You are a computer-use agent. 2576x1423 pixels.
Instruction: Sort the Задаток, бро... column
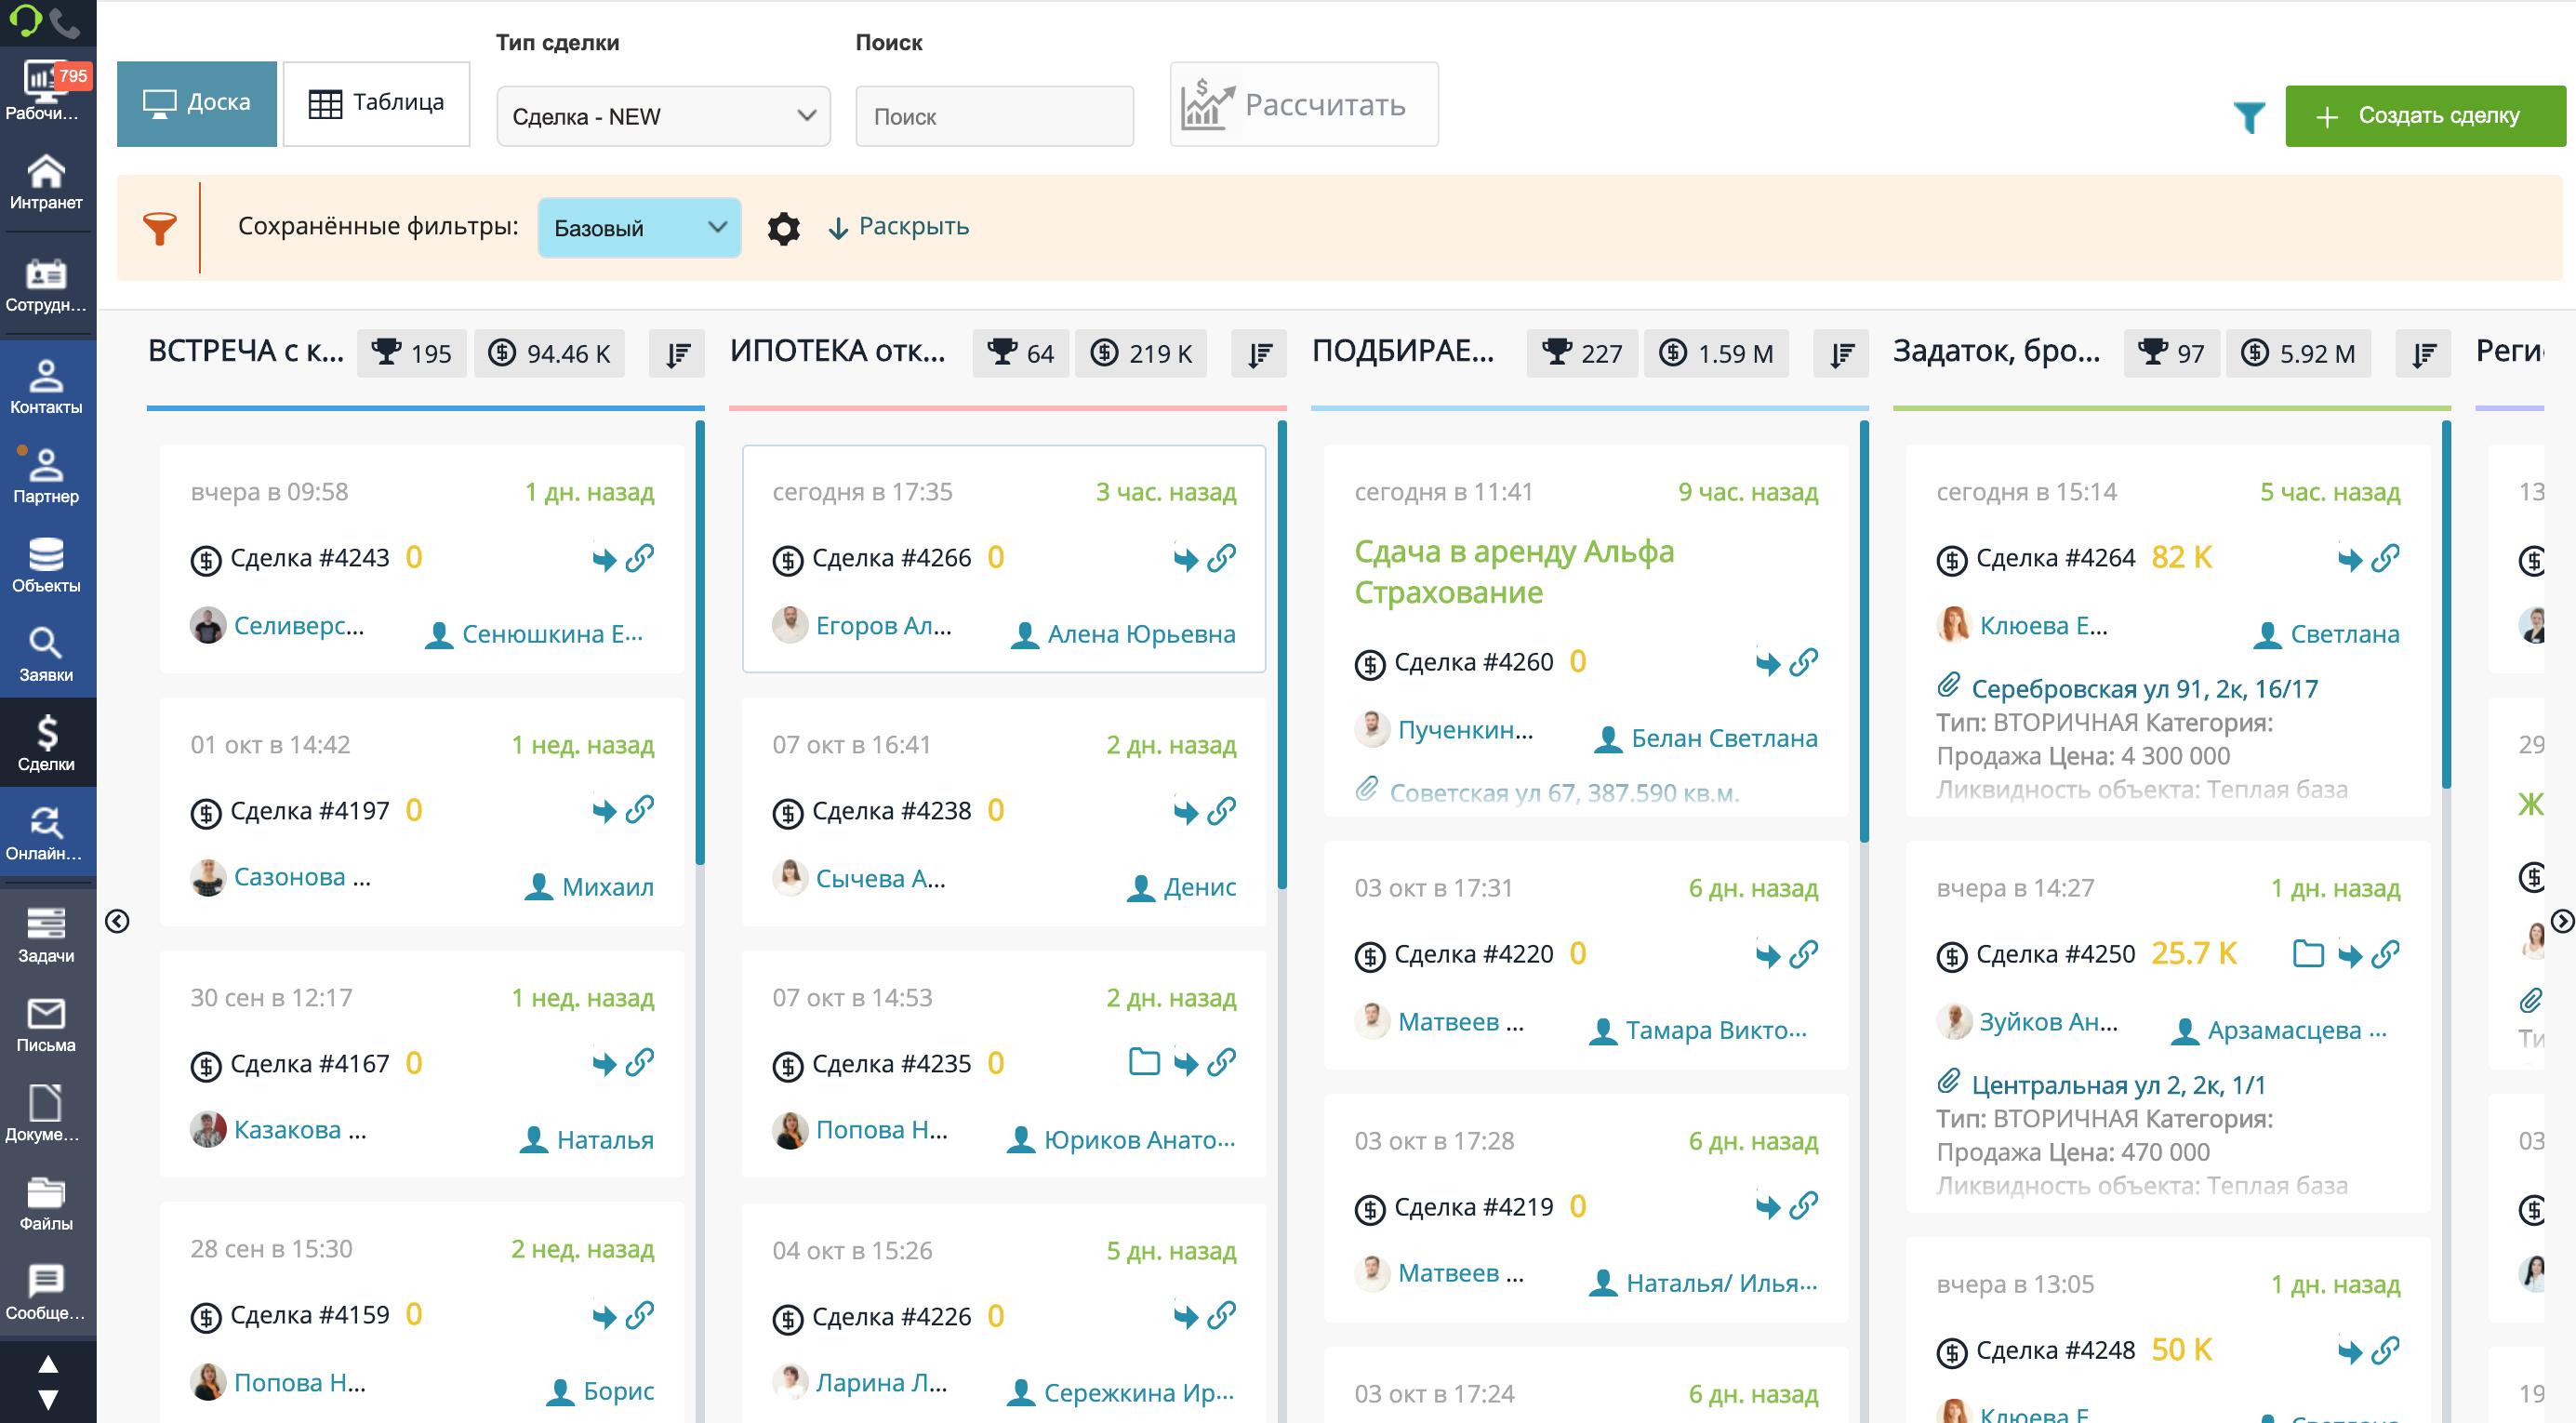point(2424,354)
